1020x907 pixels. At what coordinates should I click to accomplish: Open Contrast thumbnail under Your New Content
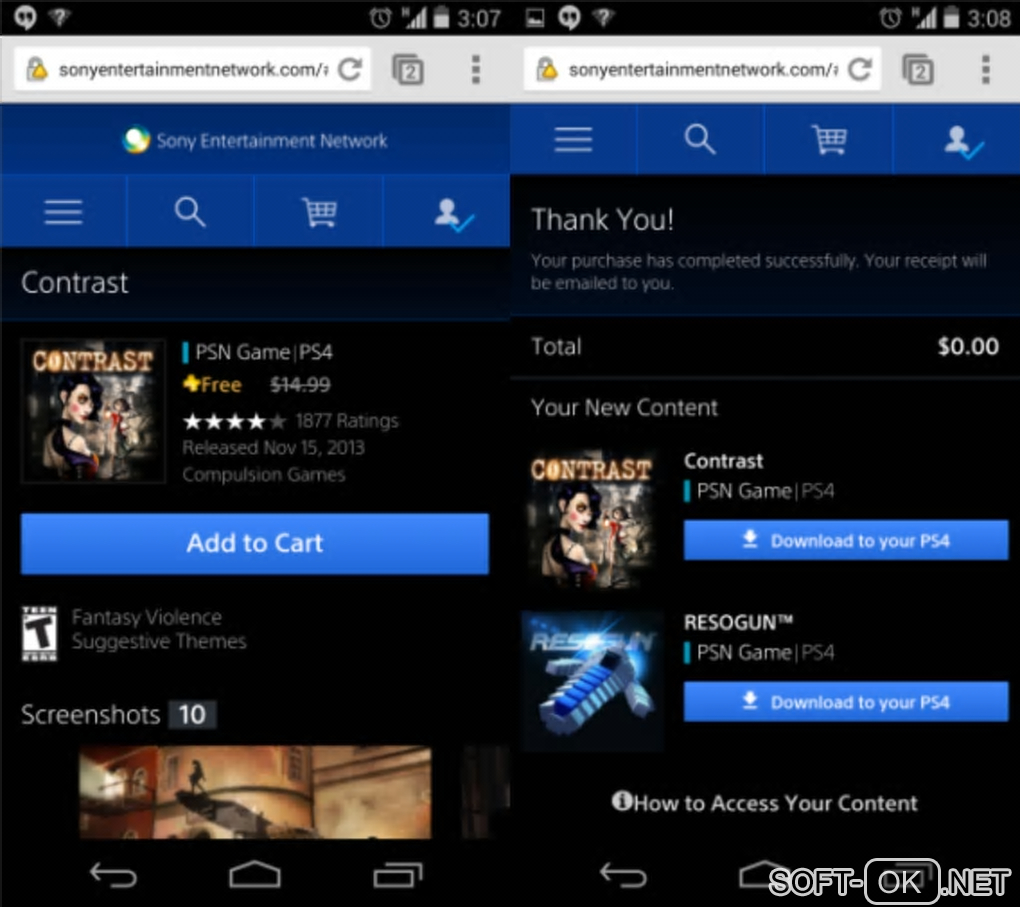591,519
